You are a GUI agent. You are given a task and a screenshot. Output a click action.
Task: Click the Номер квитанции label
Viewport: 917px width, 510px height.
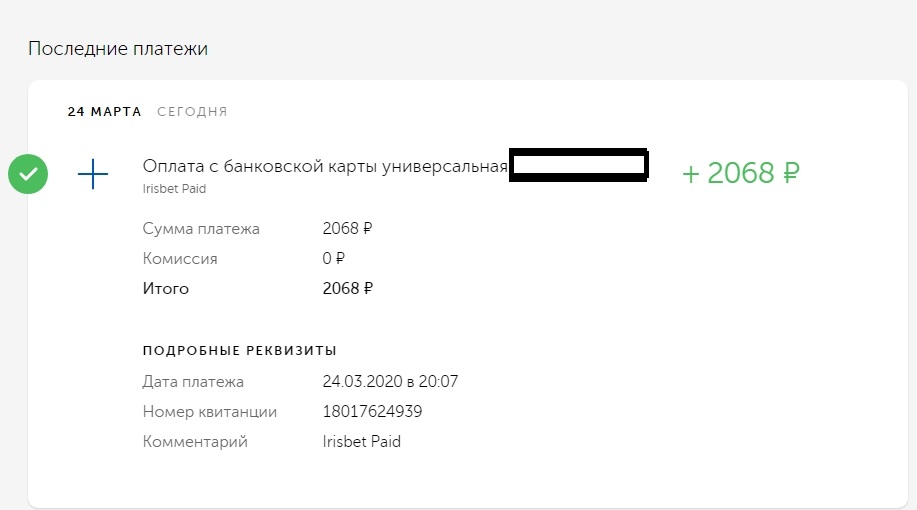coord(210,412)
